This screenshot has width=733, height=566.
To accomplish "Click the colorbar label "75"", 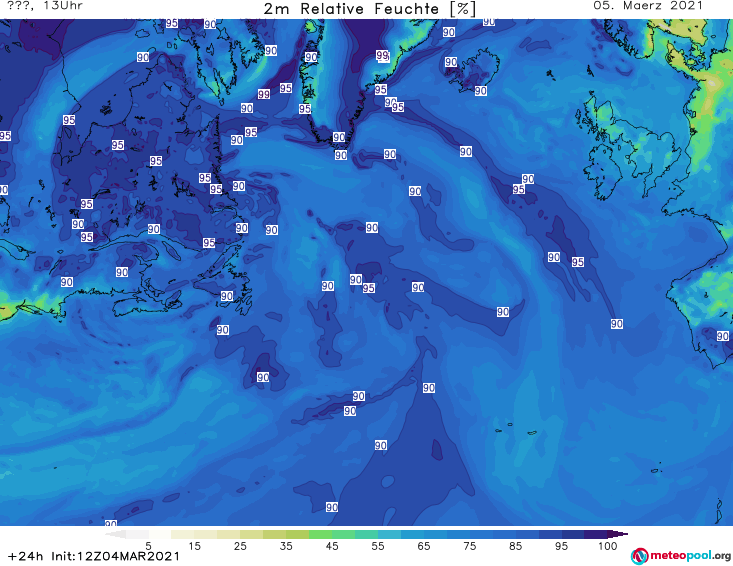I will coord(469,546).
